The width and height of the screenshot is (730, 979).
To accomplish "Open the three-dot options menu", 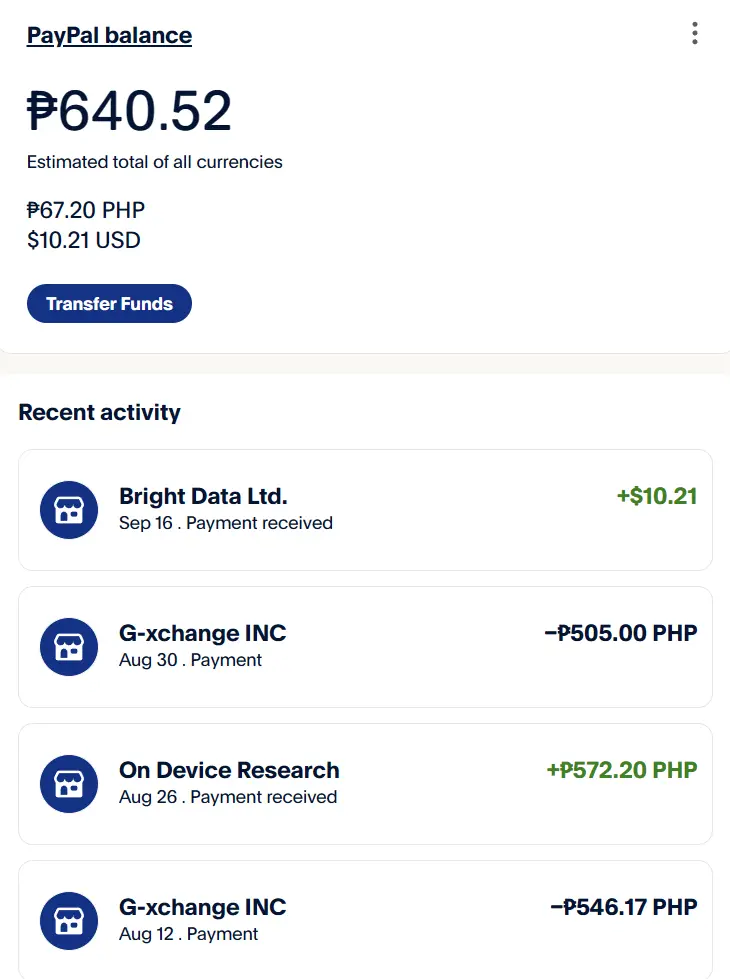I will pyautogui.click(x=694, y=33).
